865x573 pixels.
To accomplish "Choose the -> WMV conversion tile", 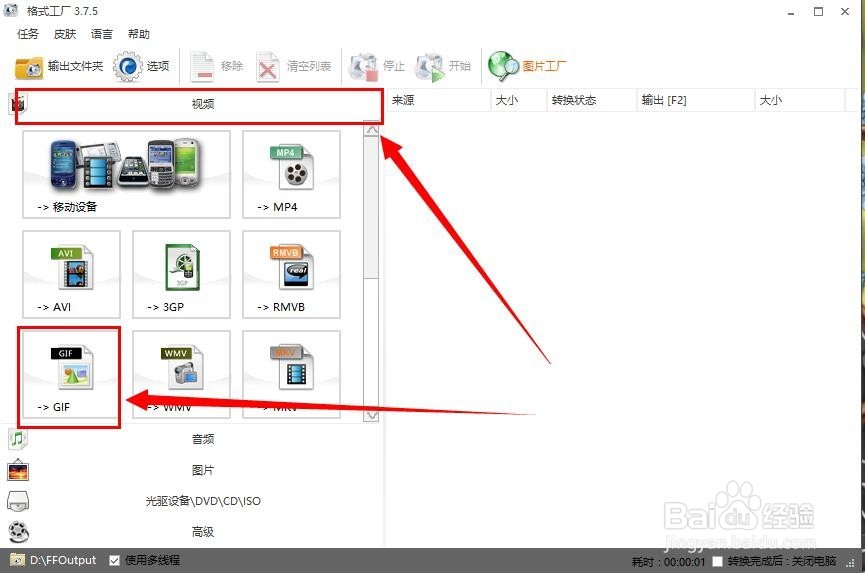I will (181, 375).
